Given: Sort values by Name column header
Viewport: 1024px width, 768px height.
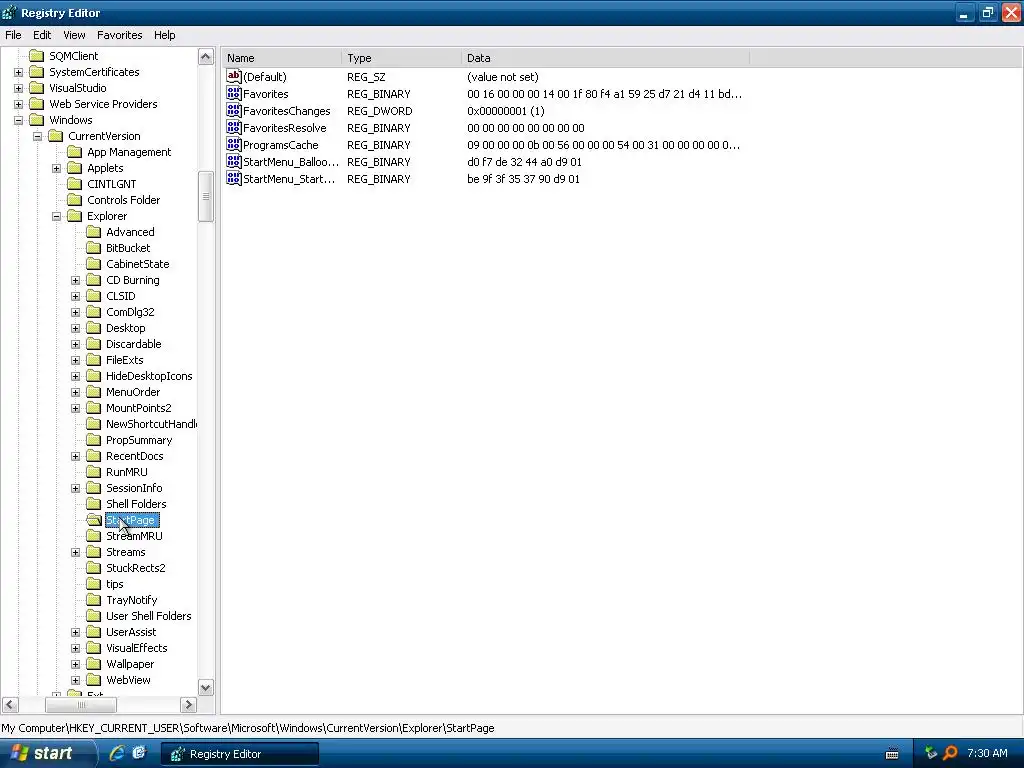Looking at the screenshot, I should [x=281, y=58].
